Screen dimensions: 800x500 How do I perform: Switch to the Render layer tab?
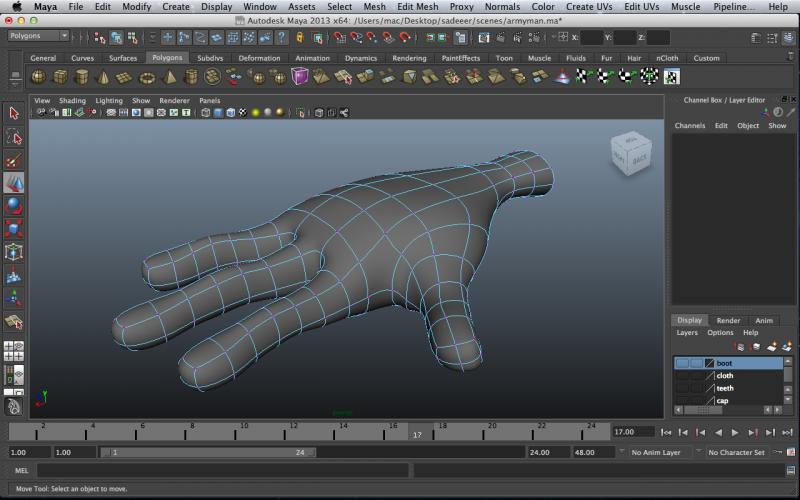(728, 320)
